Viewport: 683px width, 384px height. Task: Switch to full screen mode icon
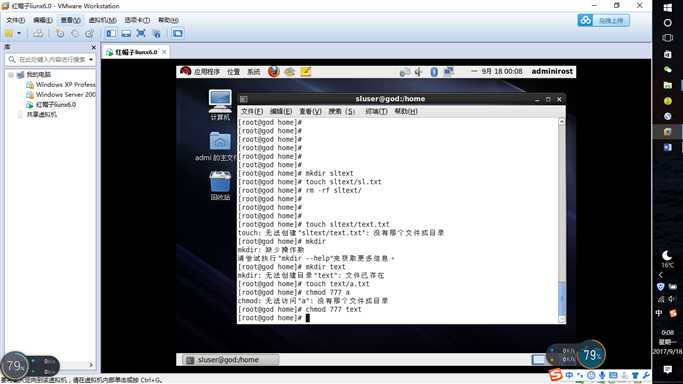pyautogui.click(x=141, y=34)
